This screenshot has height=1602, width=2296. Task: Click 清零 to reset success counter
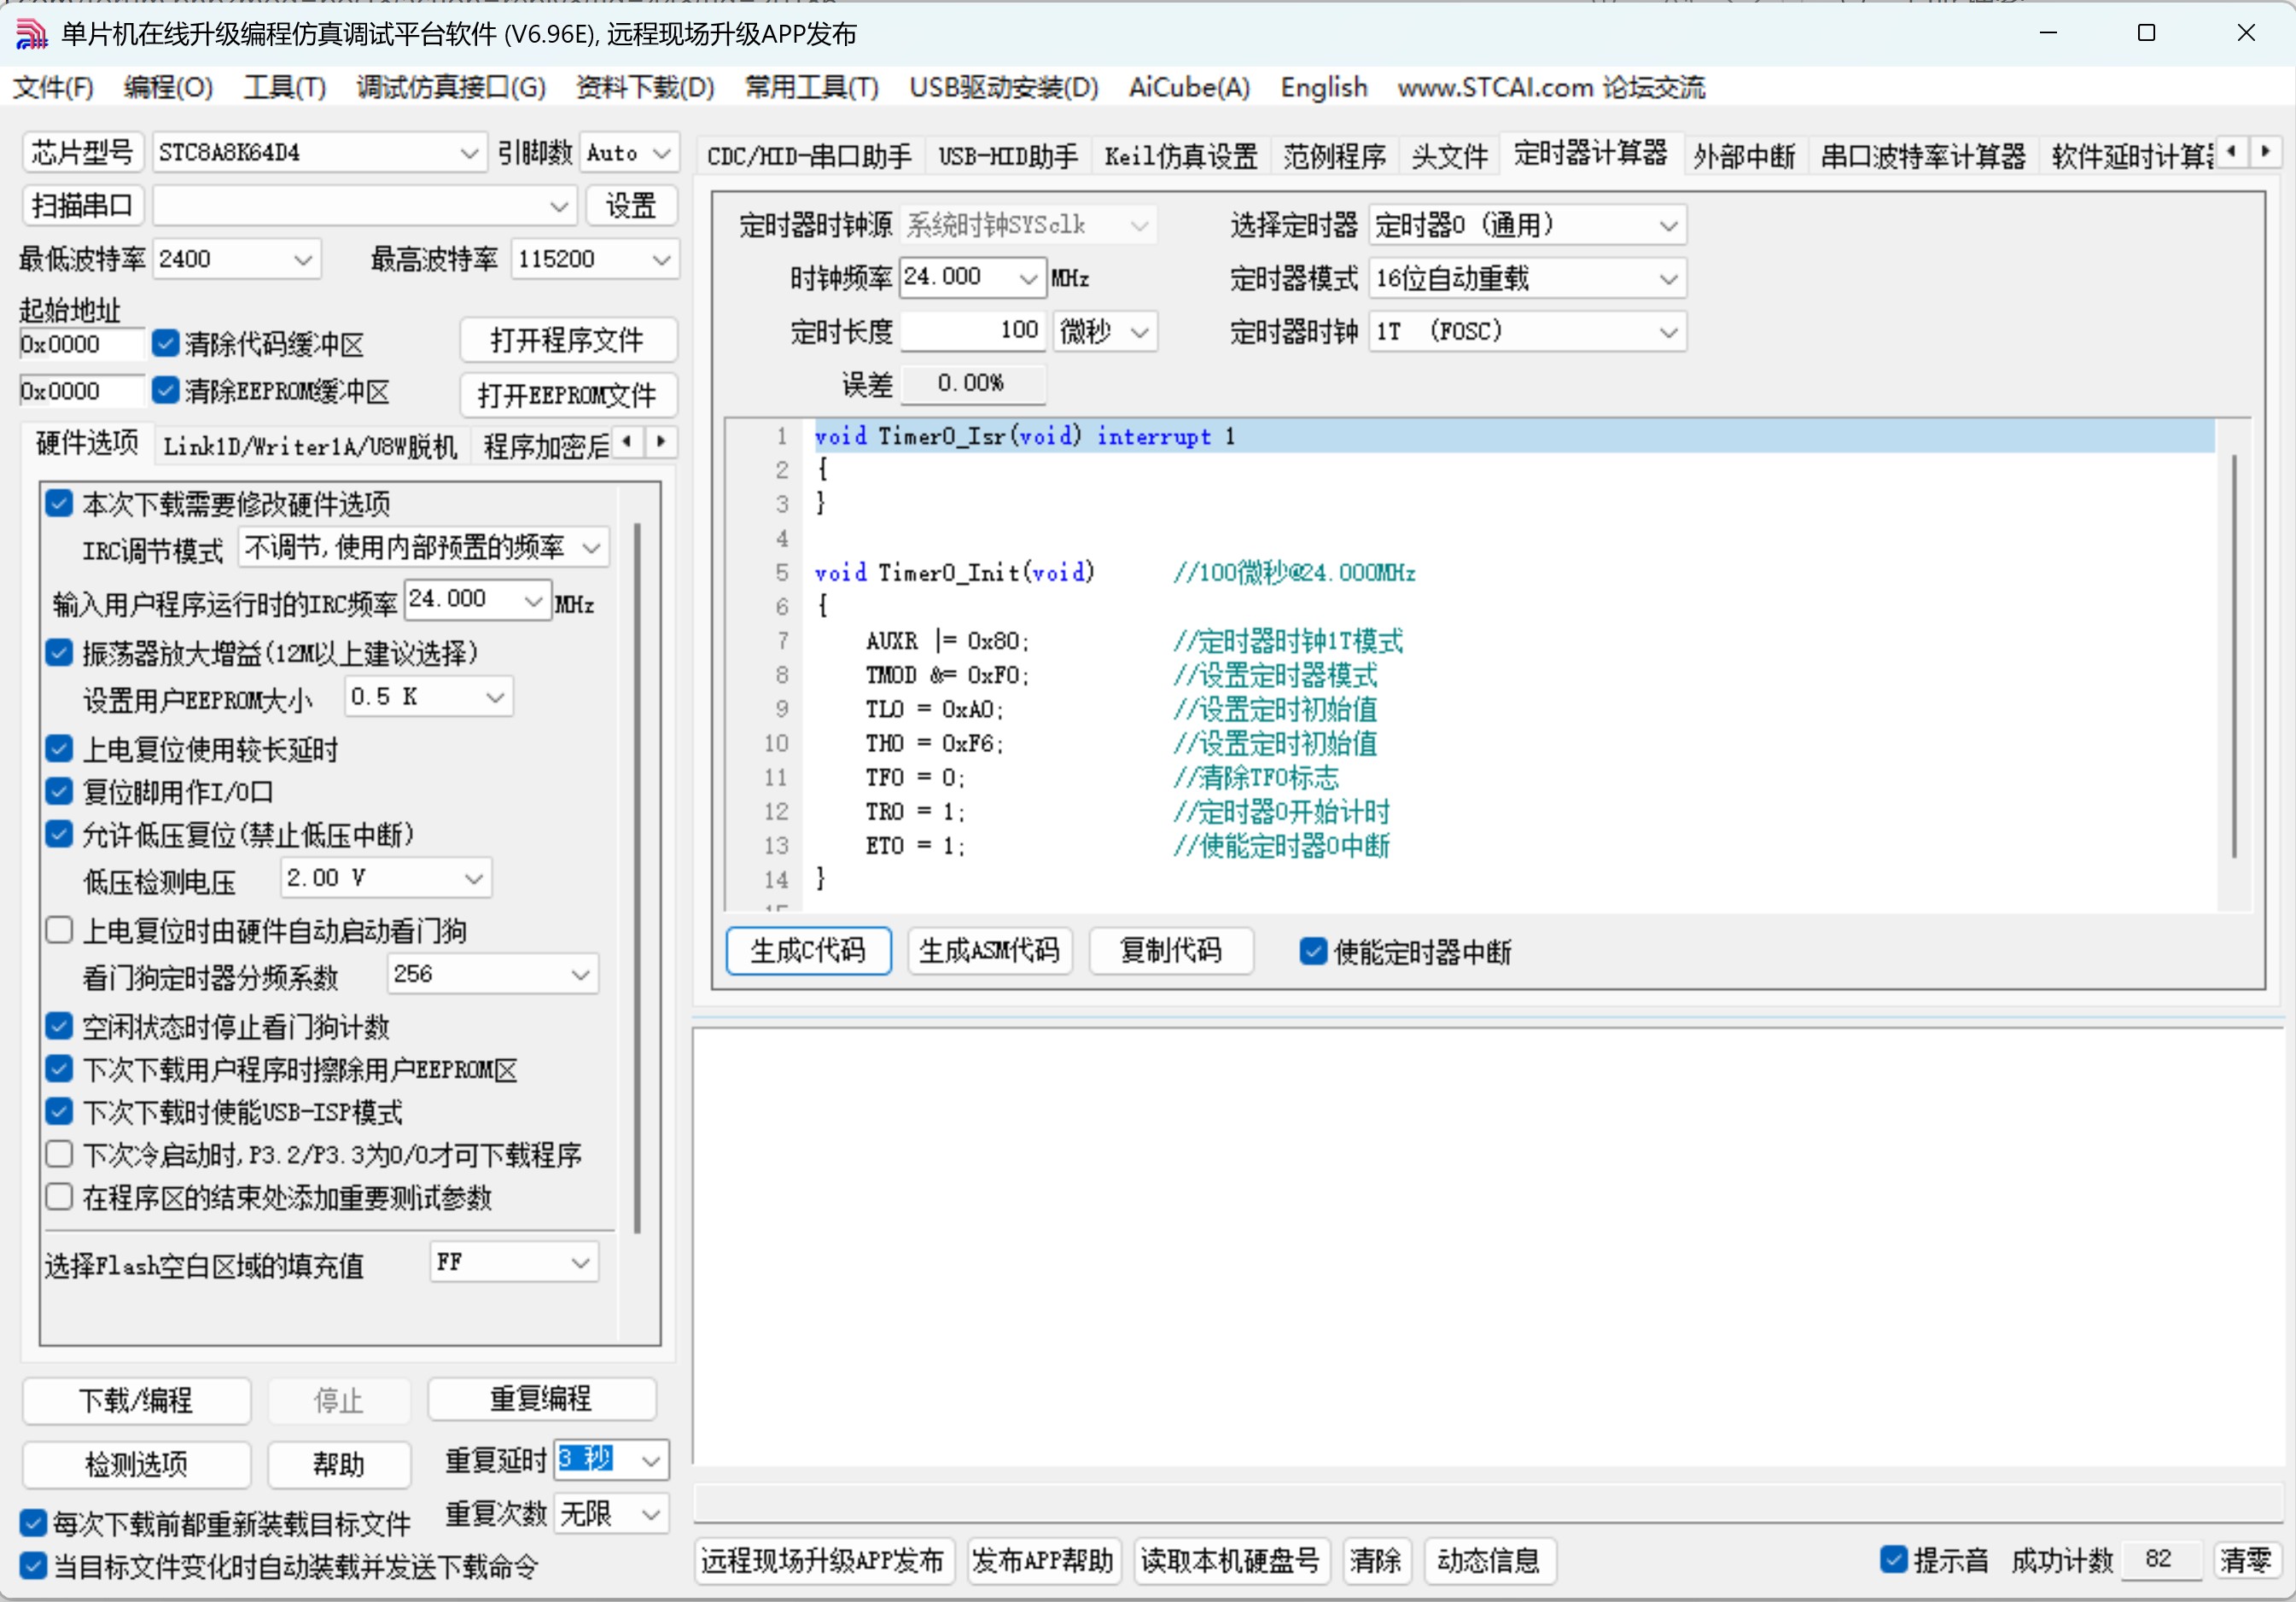click(2247, 1560)
